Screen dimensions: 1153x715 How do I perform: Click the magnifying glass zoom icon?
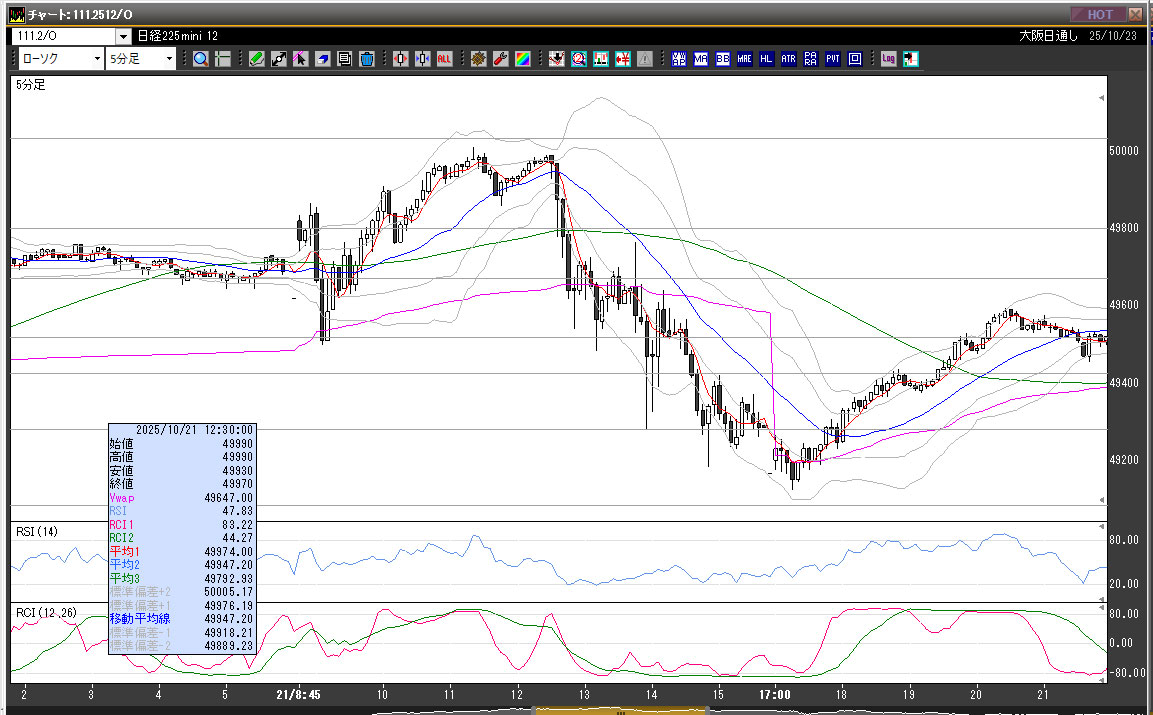tap(201, 59)
